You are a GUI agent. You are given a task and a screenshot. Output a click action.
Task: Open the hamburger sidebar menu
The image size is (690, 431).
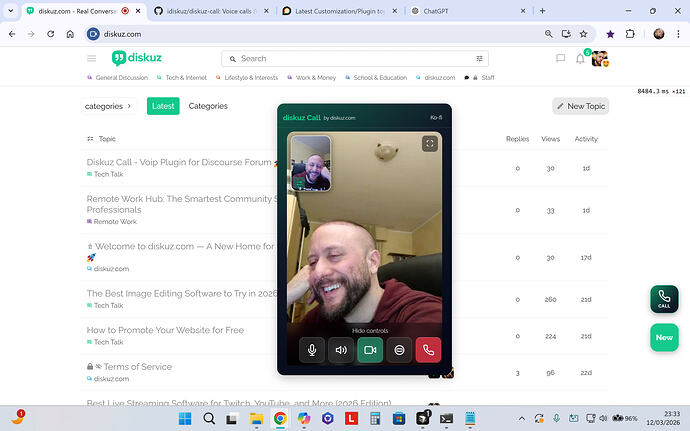click(92, 59)
